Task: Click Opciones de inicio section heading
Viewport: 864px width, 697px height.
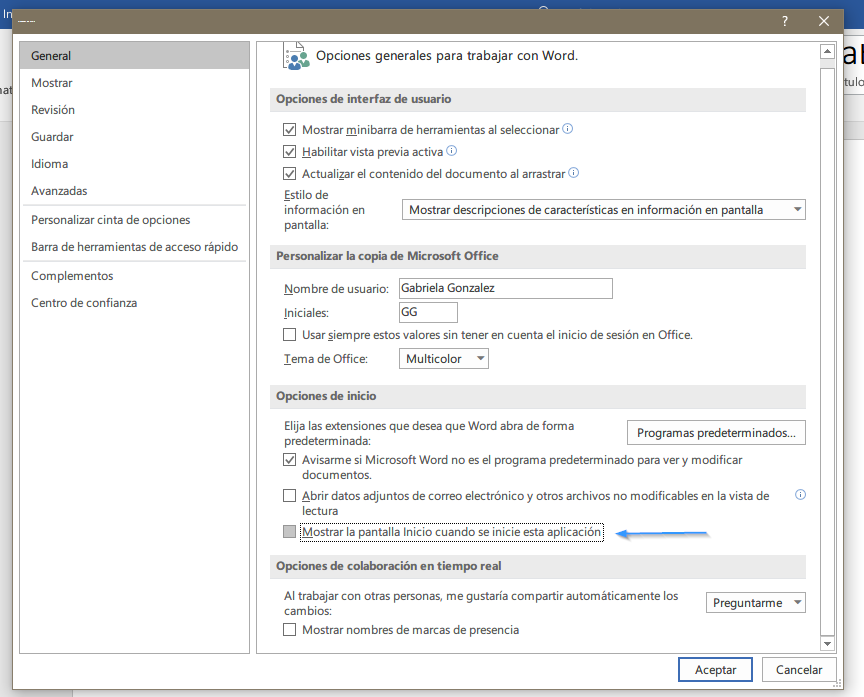Action: (x=326, y=396)
